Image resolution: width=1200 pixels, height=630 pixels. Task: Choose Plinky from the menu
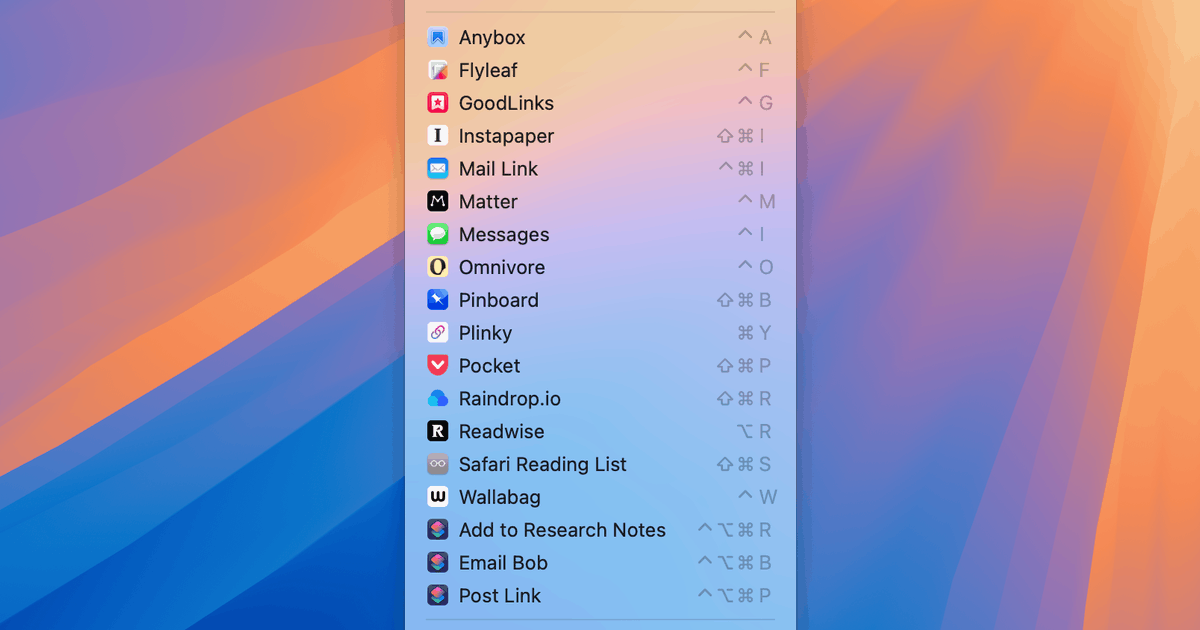click(x=600, y=333)
